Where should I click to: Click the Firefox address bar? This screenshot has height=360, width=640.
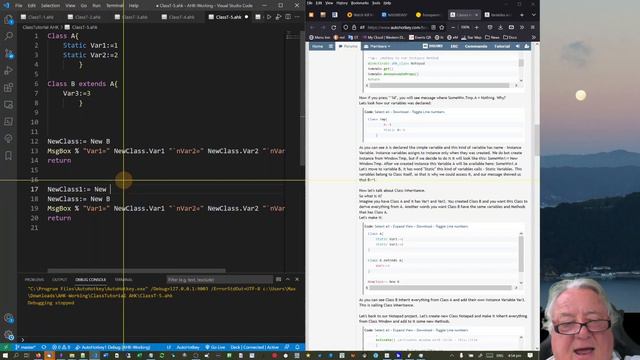(393, 27)
